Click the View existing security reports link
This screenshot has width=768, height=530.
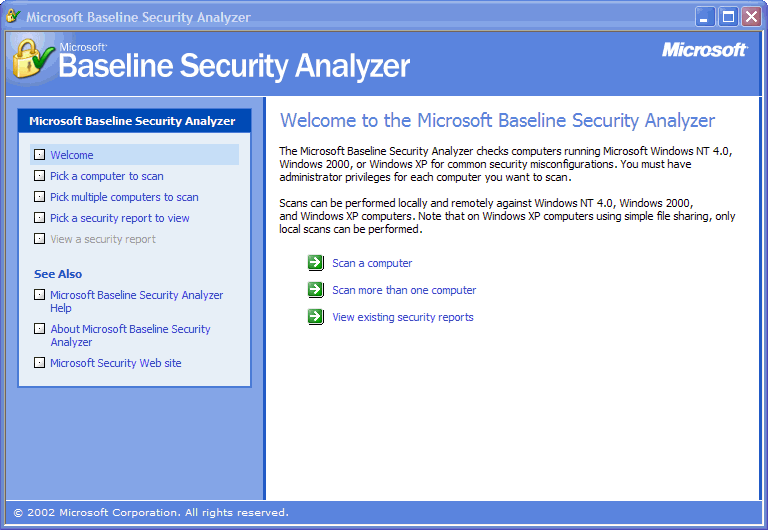(403, 317)
